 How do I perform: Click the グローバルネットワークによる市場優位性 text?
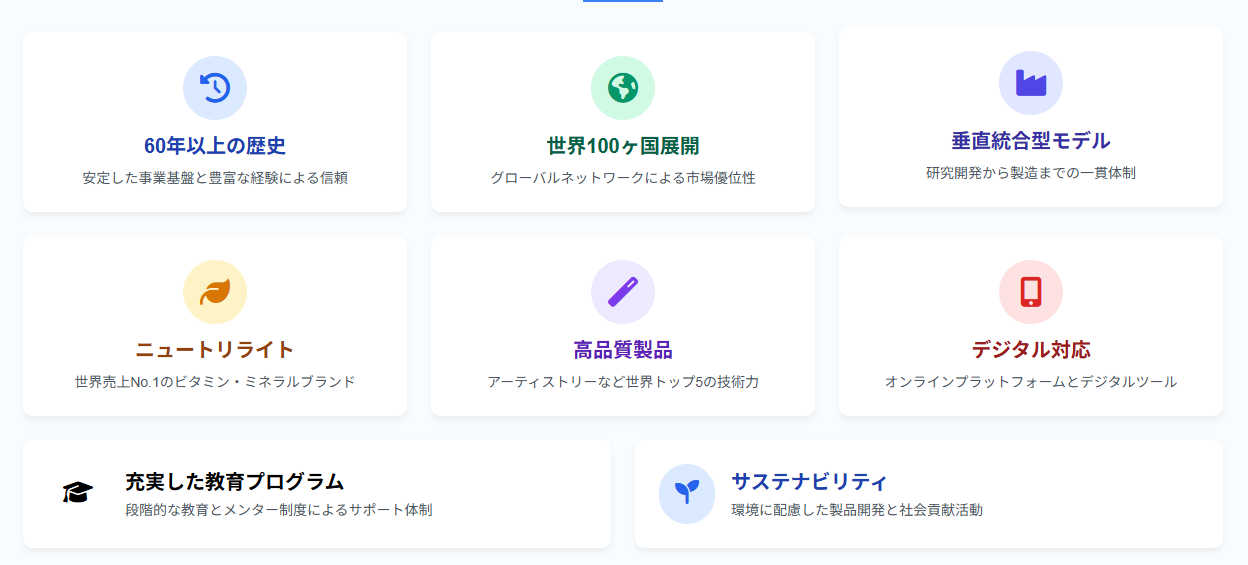623,178
